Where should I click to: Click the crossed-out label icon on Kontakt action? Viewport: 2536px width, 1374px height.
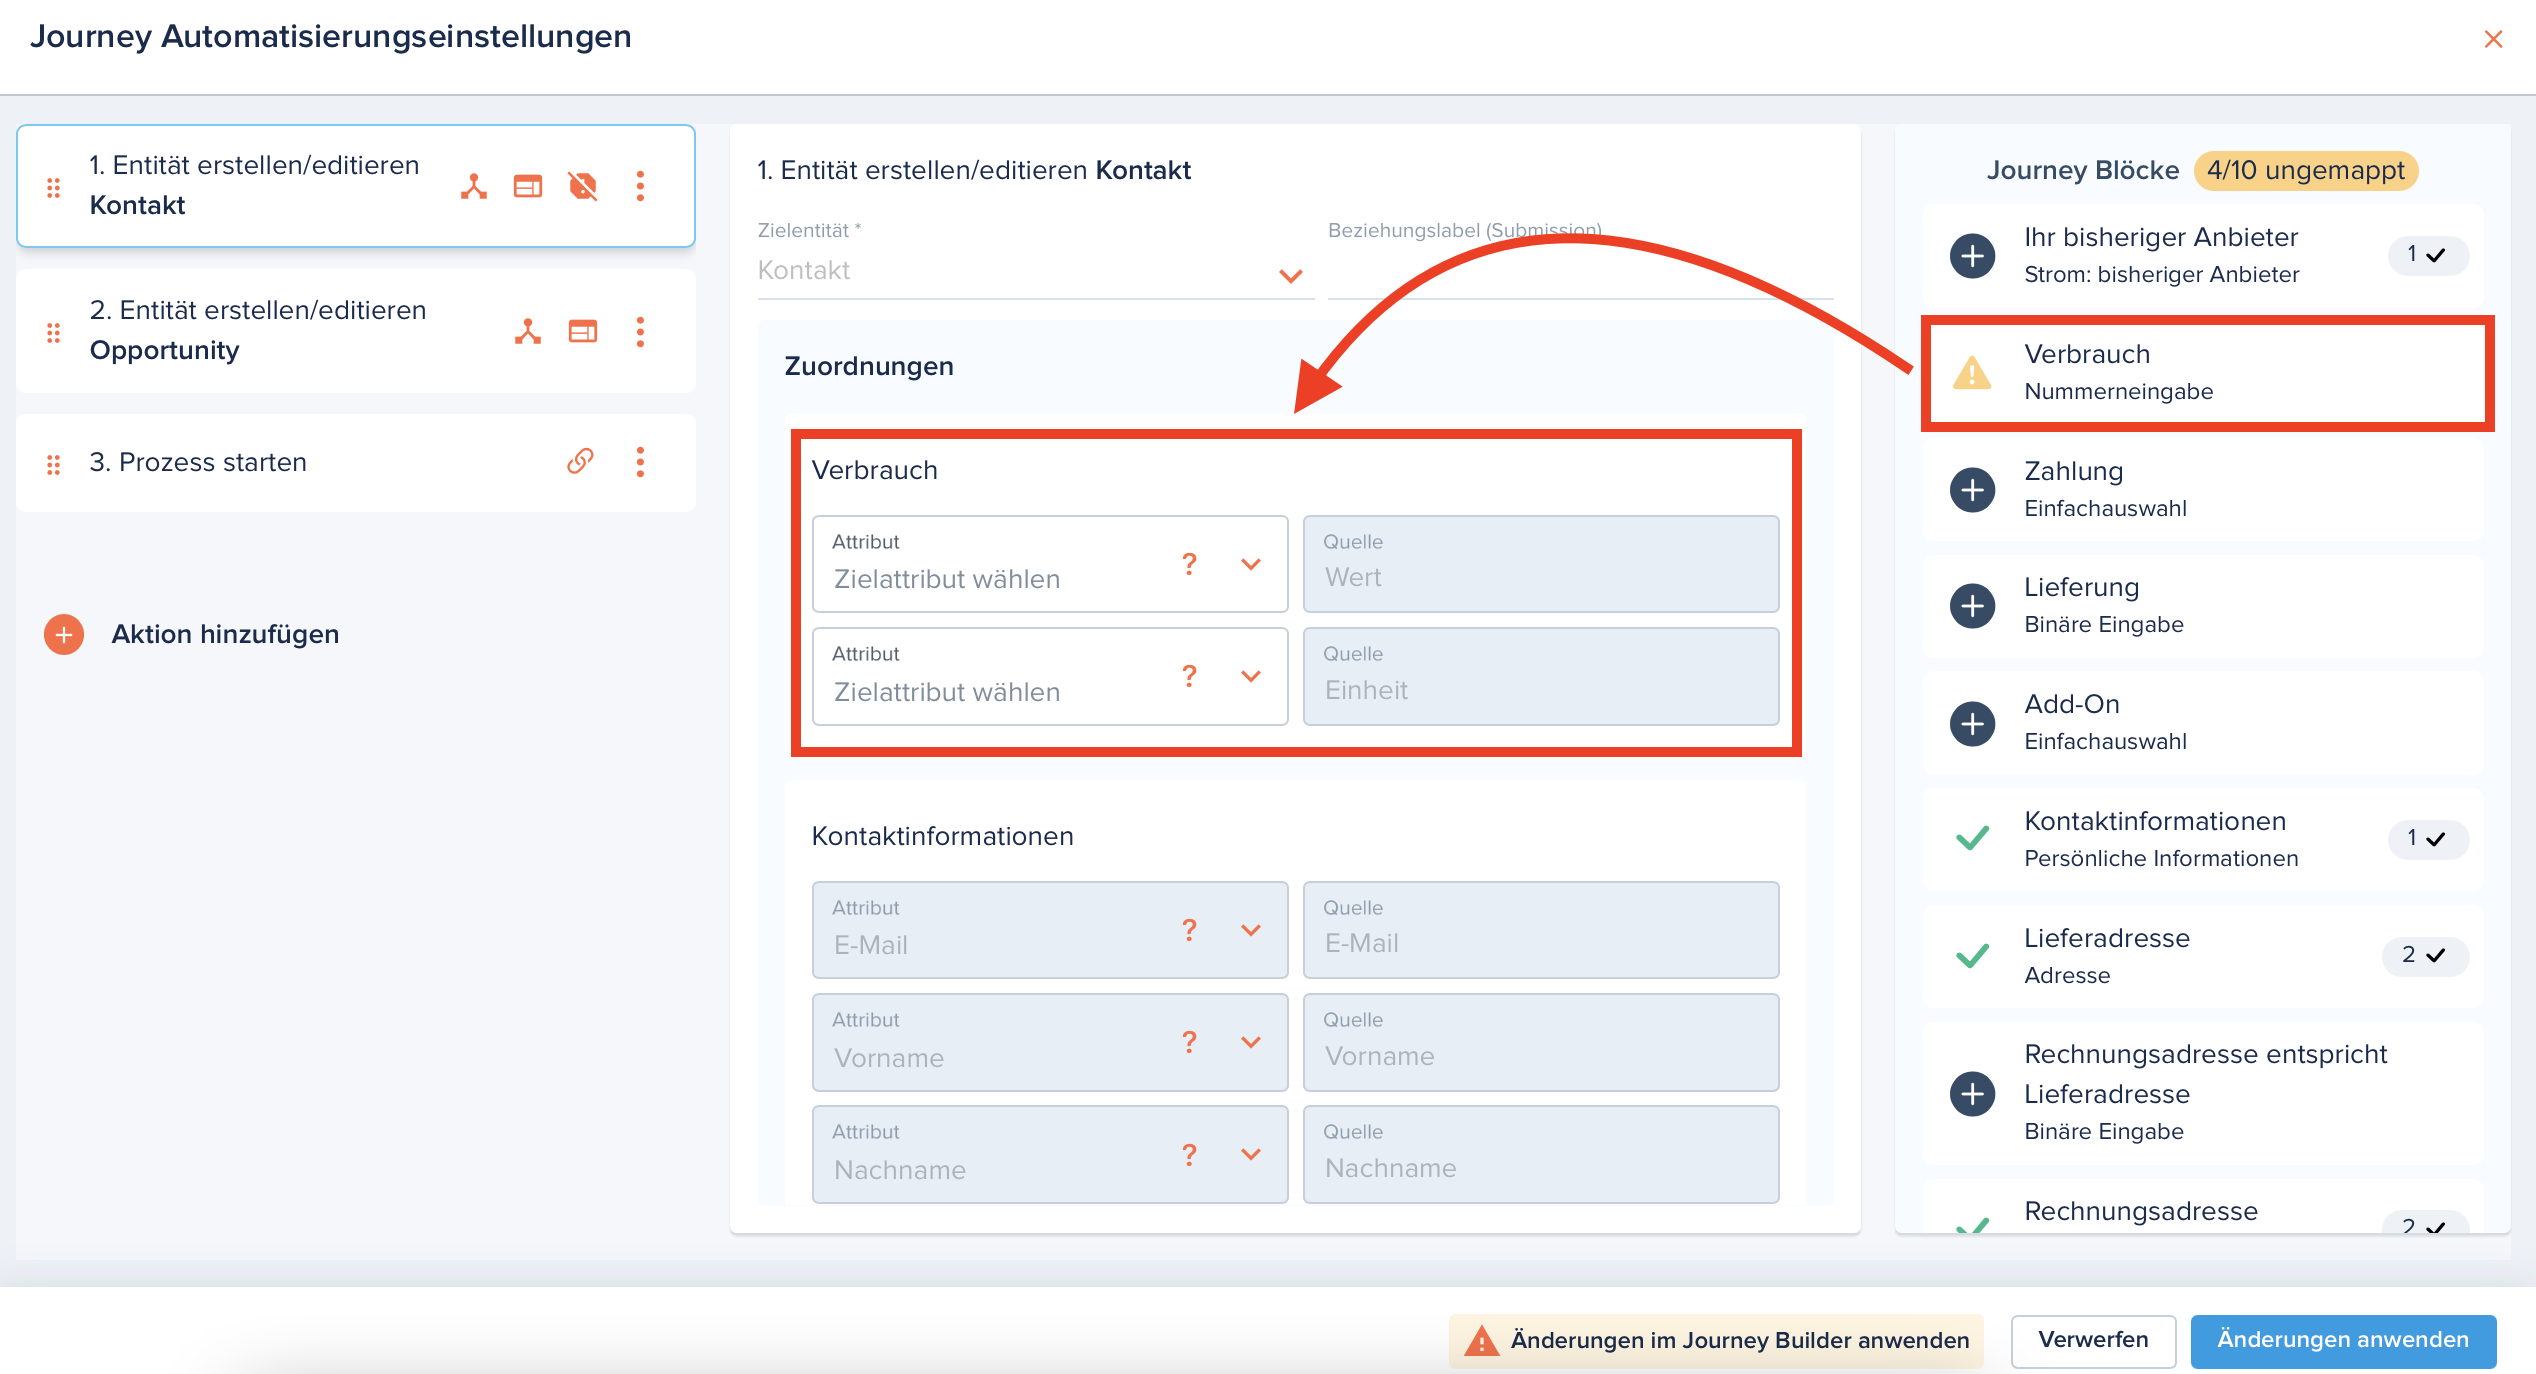583,186
